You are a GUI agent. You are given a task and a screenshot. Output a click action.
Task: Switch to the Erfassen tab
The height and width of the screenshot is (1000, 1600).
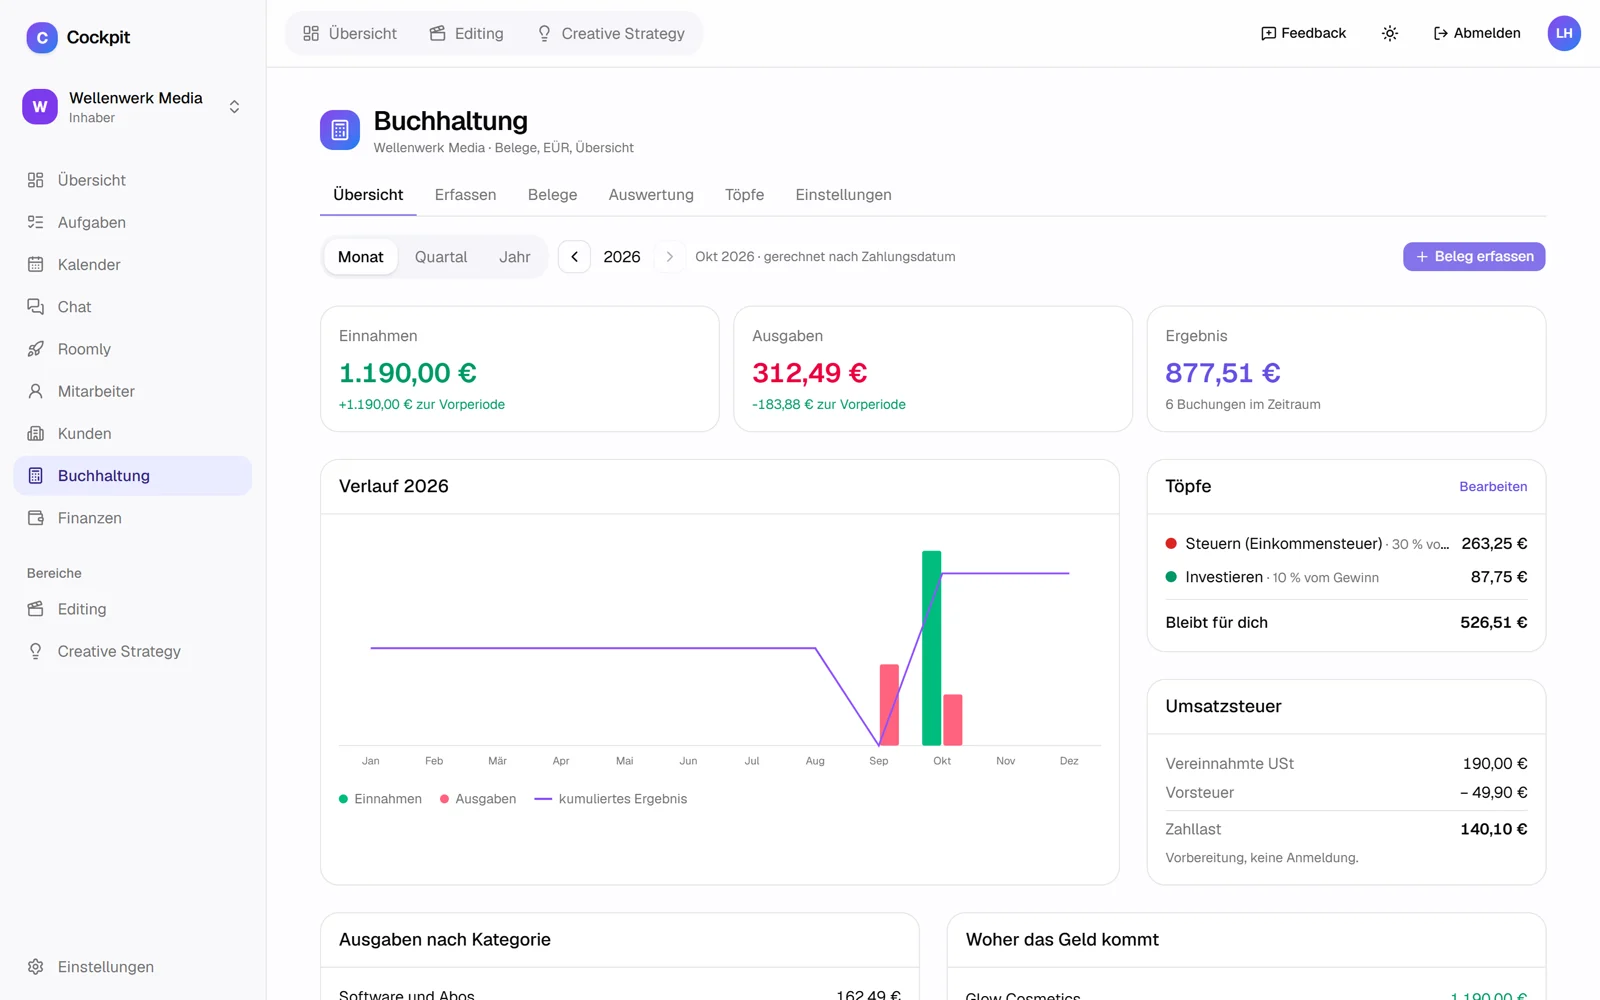pyautogui.click(x=465, y=195)
